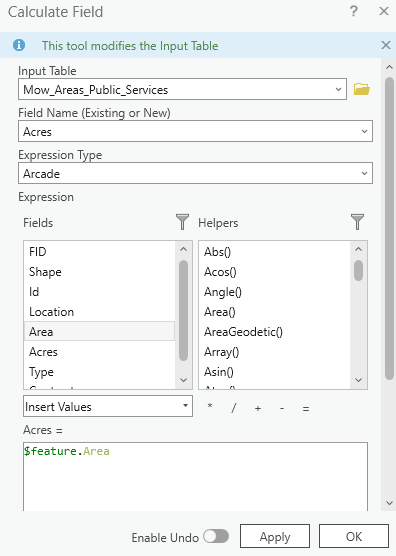Viewport: 396px width, 556px height.
Task: Click Fields list scroll up arrow
Action: tap(183, 249)
